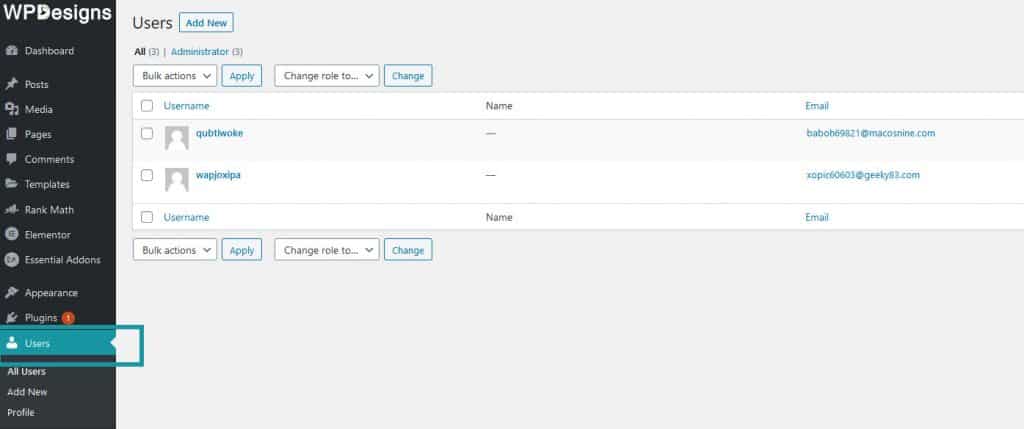Click the avatar thumbnail of wapjoxipa
The height and width of the screenshot is (429, 1024).
177,180
